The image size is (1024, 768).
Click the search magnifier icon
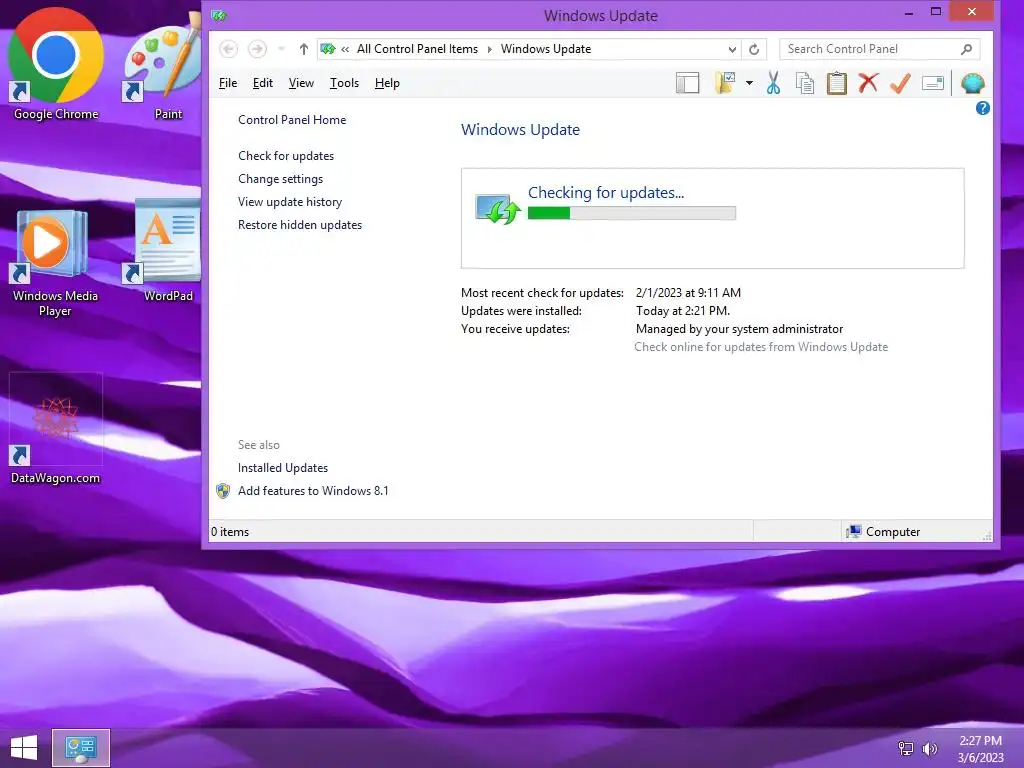(x=967, y=49)
